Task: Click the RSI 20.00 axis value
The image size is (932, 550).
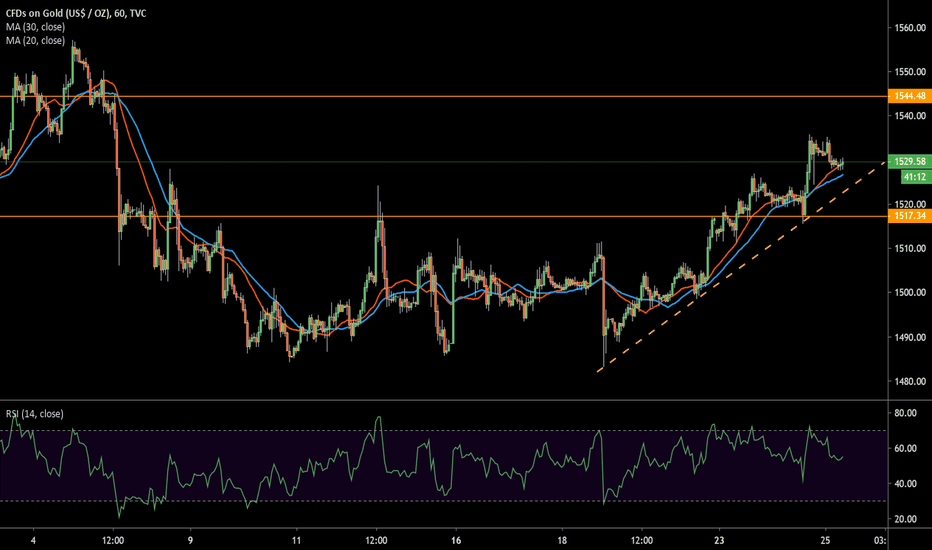Action: (905, 518)
